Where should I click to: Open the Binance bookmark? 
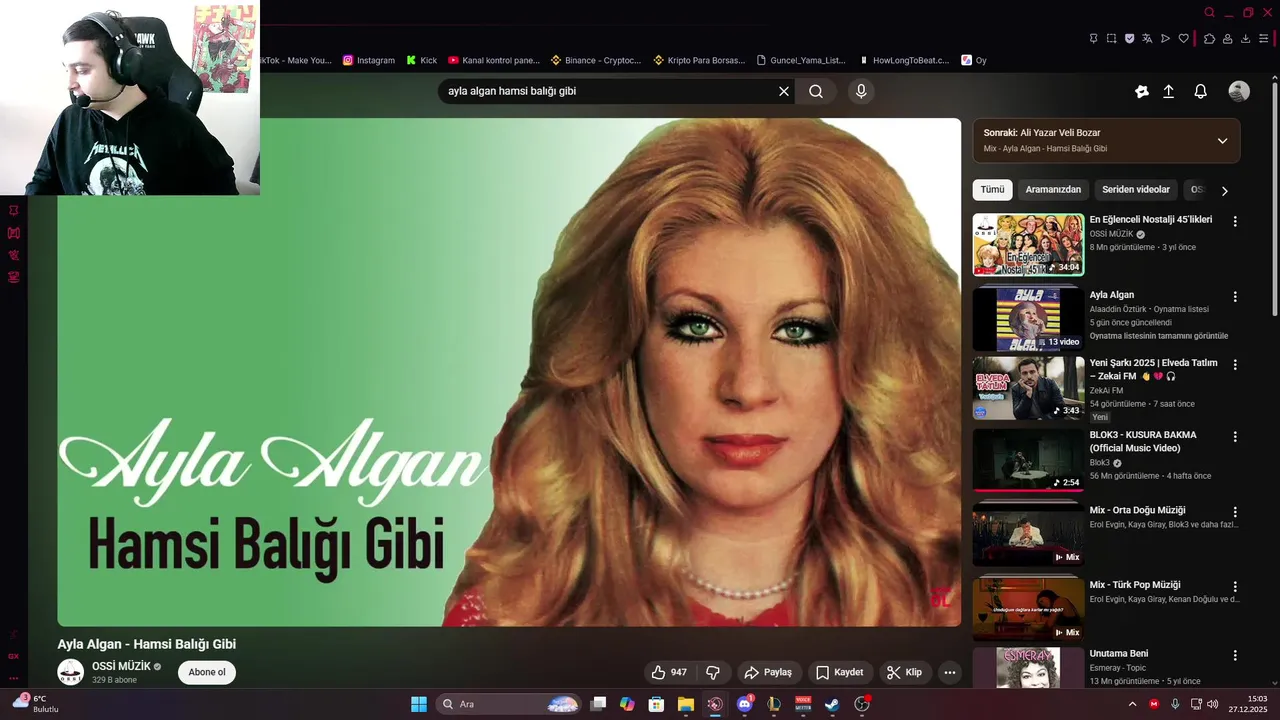tap(596, 60)
